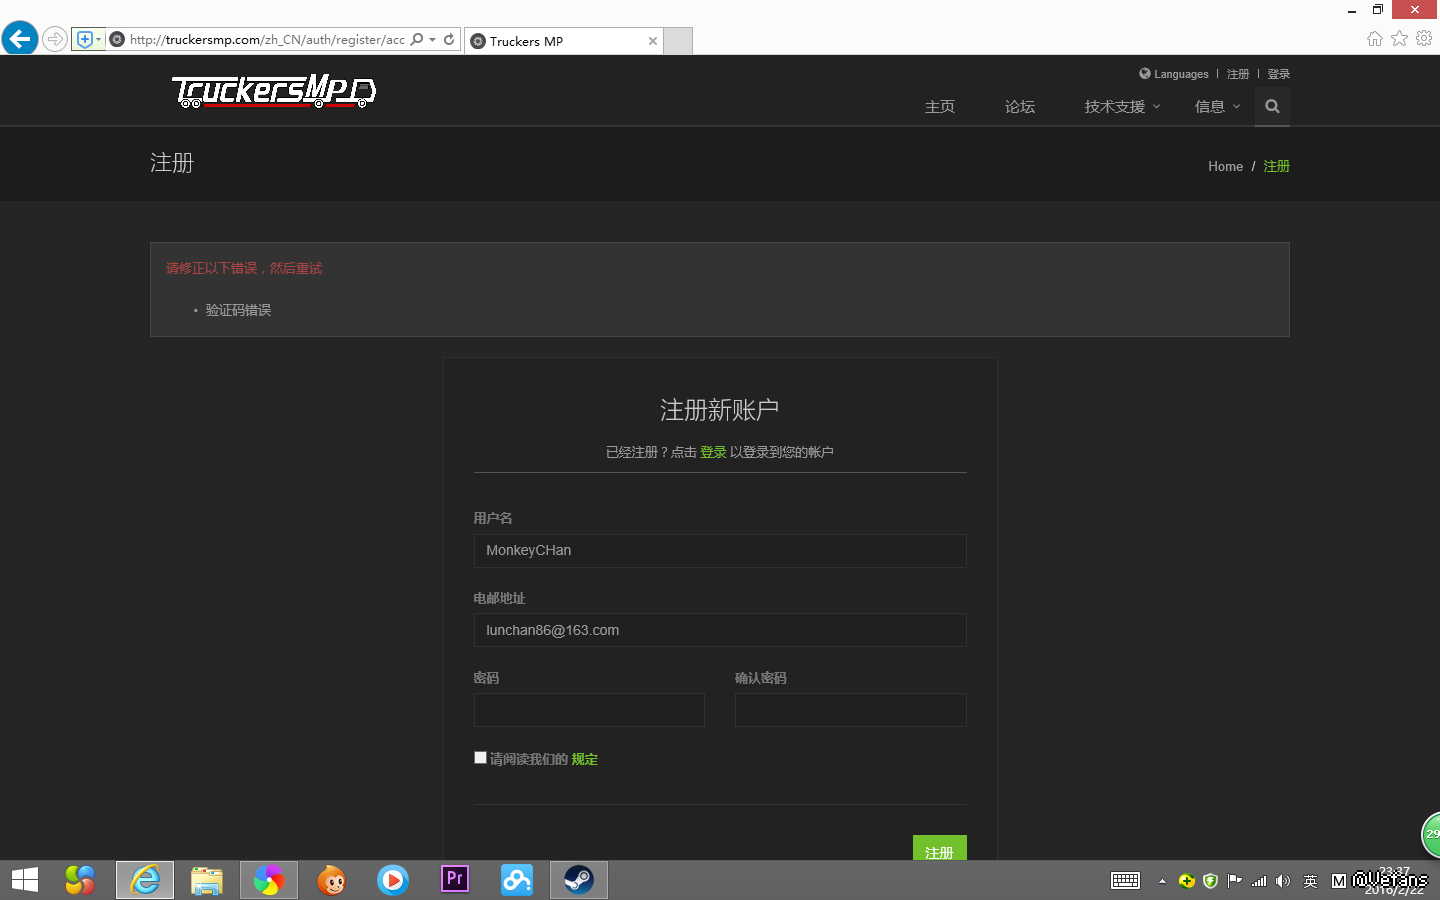The height and width of the screenshot is (900, 1440).
Task: Open the 论坛 menu item
Action: (1020, 107)
